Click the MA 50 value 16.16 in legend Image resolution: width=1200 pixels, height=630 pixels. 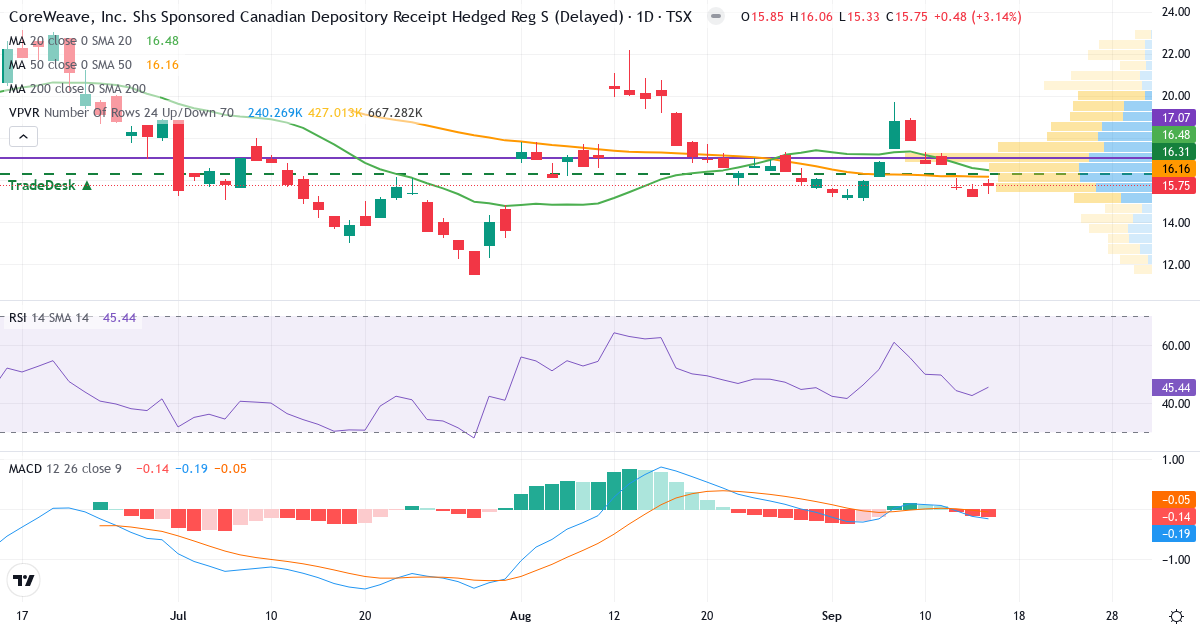coord(162,64)
